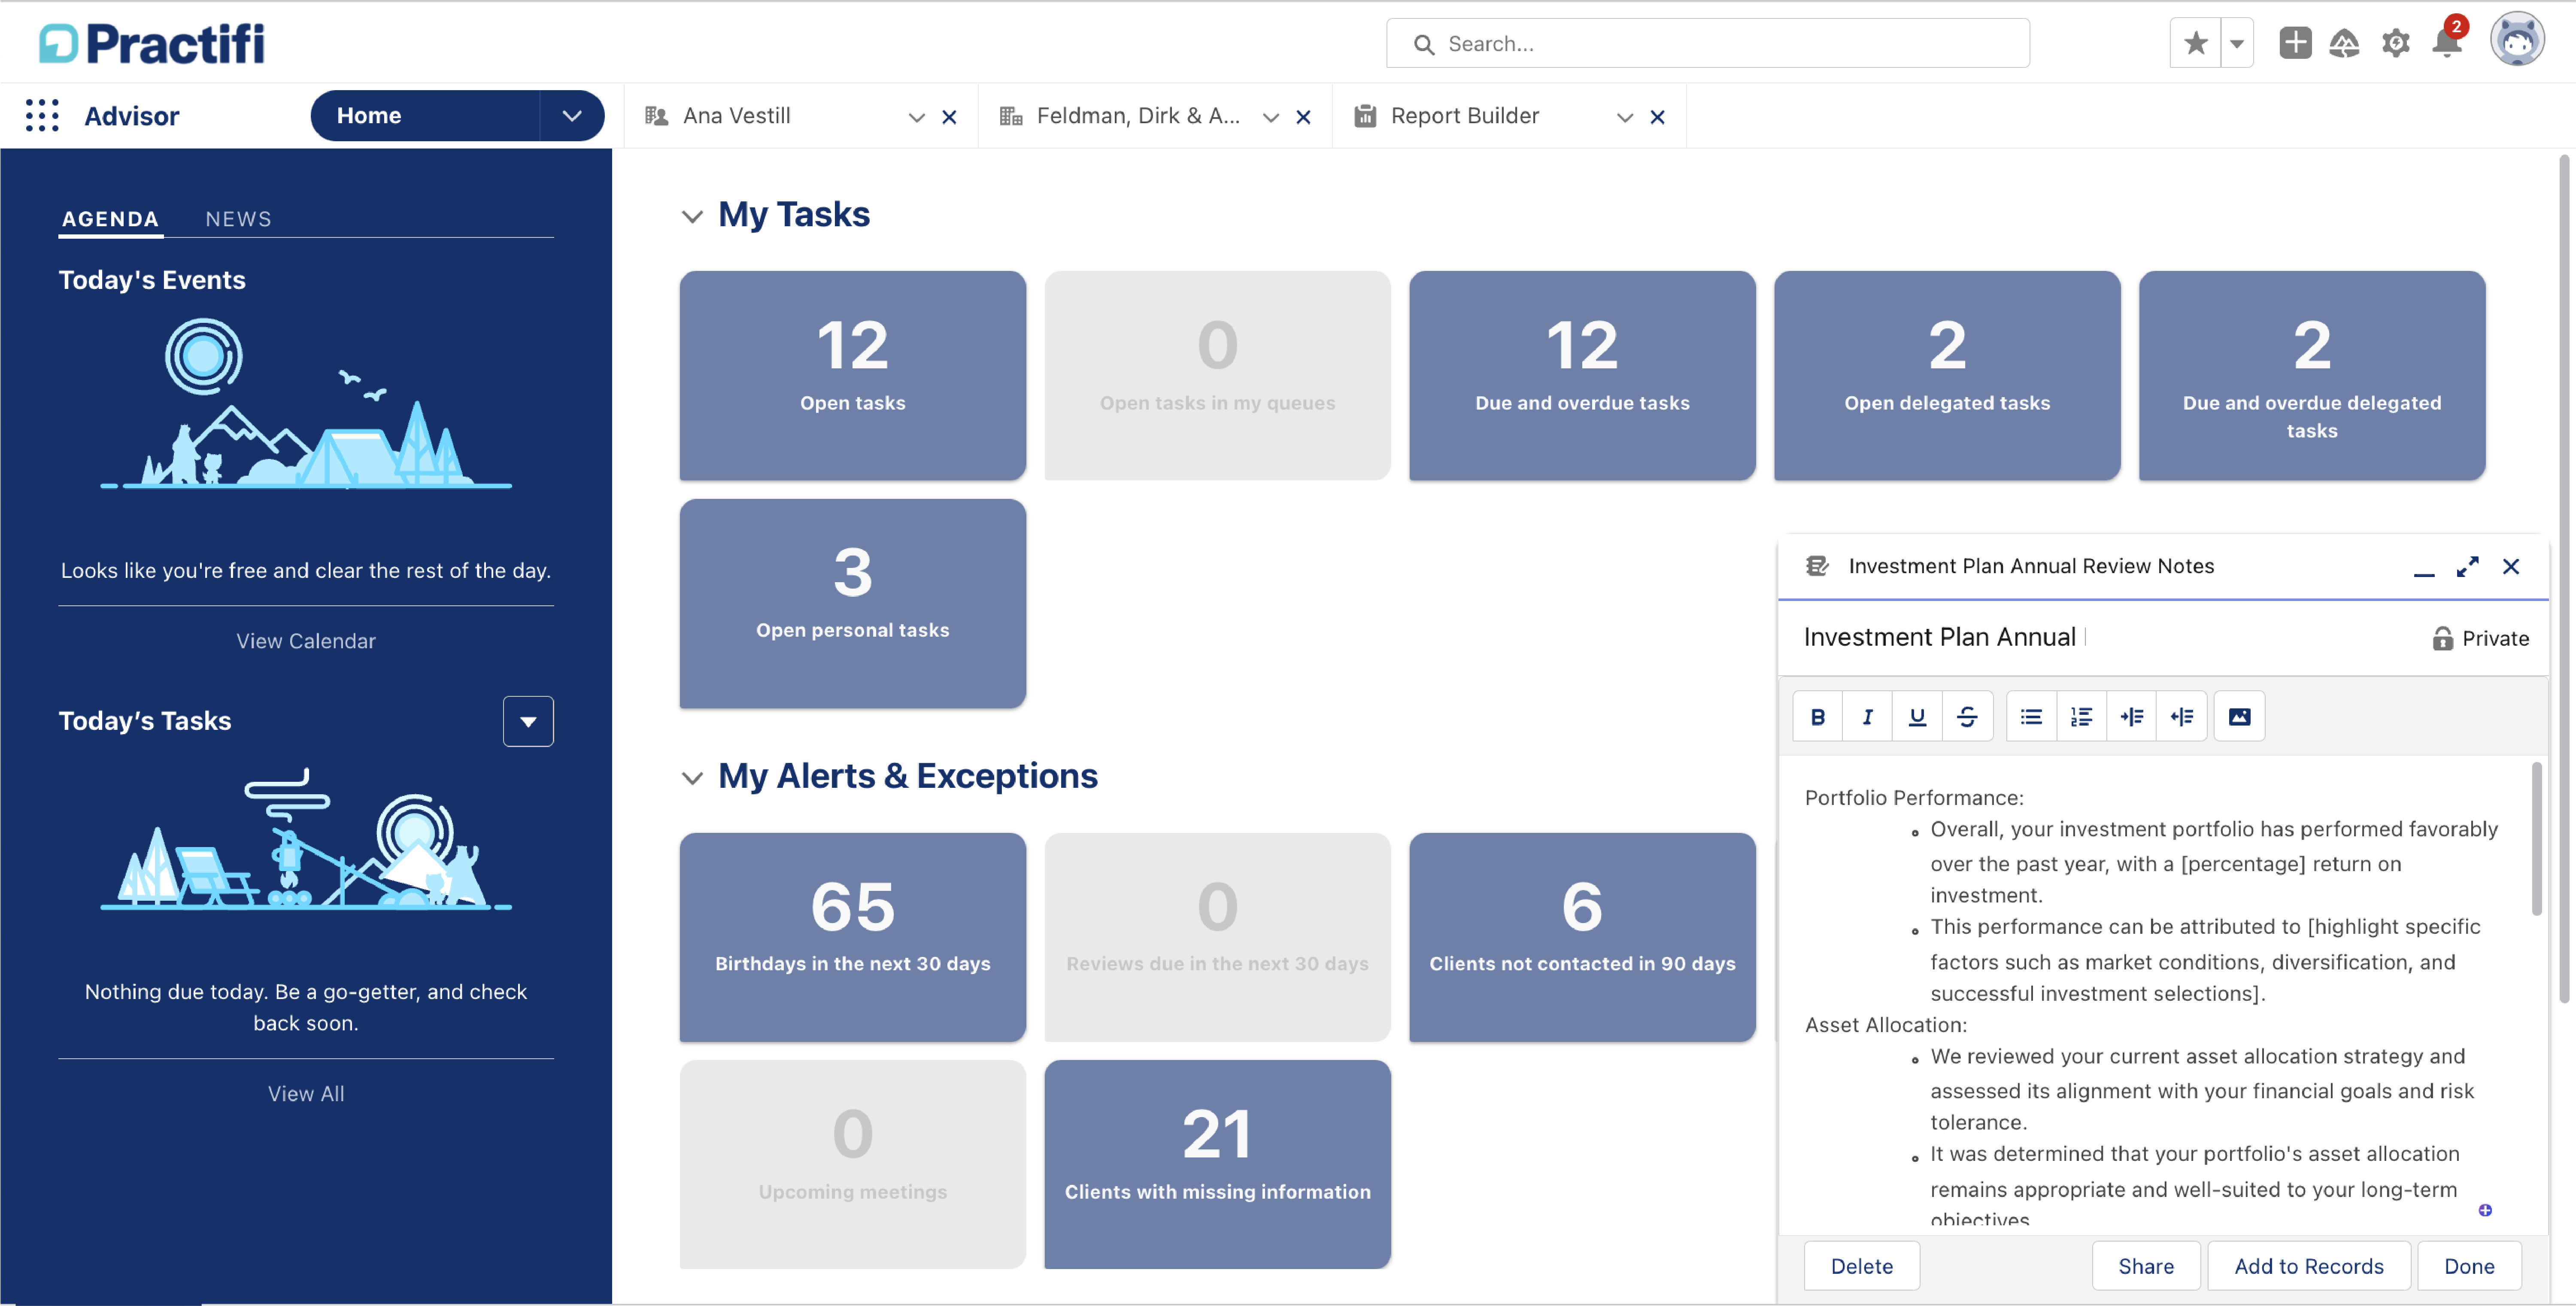Insert an image into the note
Viewport: 2576px width, 1306px height.
click(x=2239, y=716)
